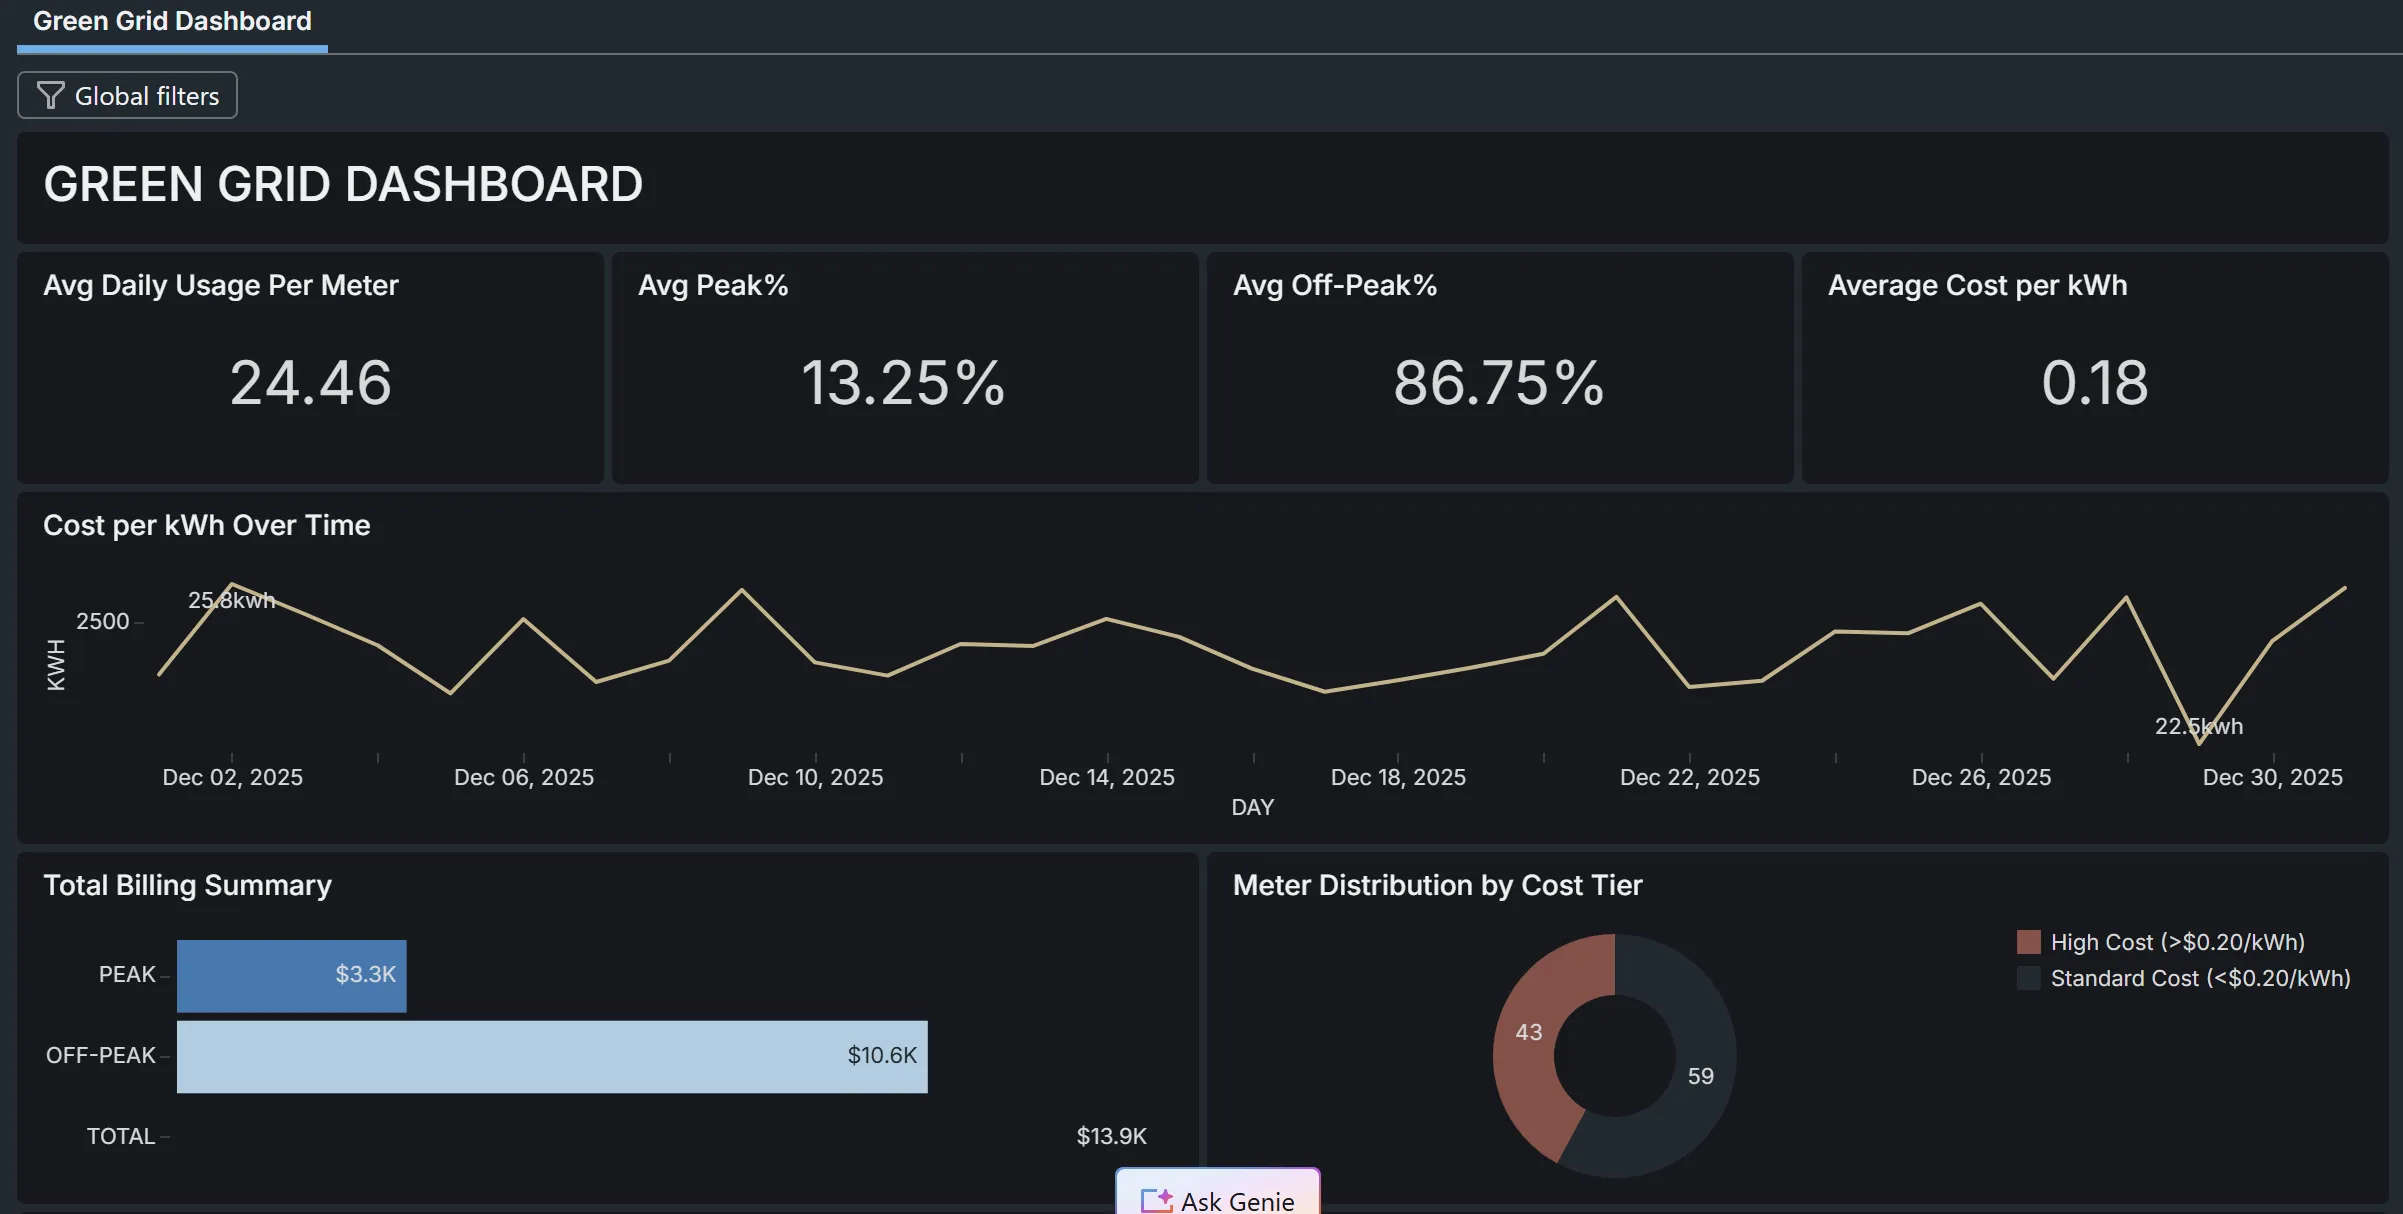The image size is (2403, 1214).
Task: Click the Standard Cost (<$0.20/kWh) legend label
Action: [2201, 978]
